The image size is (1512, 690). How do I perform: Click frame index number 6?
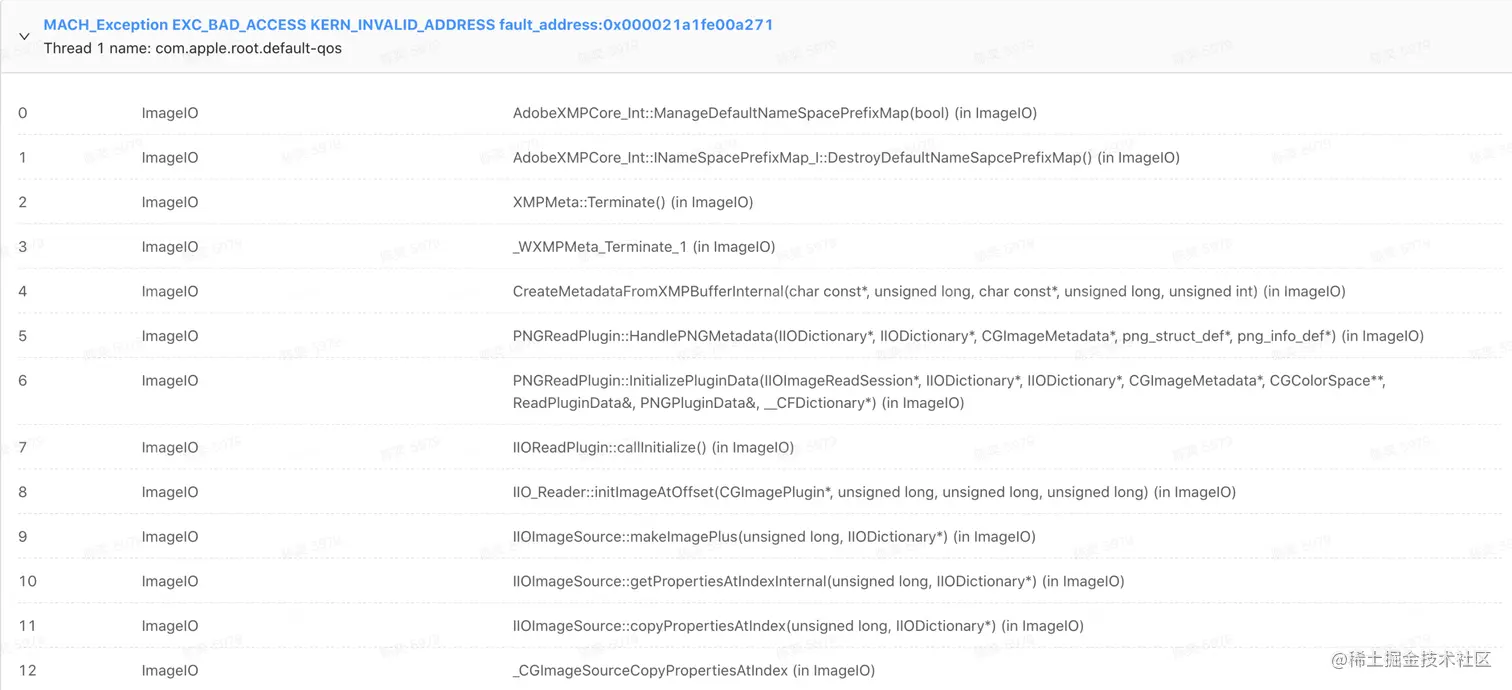coord(23,380)
